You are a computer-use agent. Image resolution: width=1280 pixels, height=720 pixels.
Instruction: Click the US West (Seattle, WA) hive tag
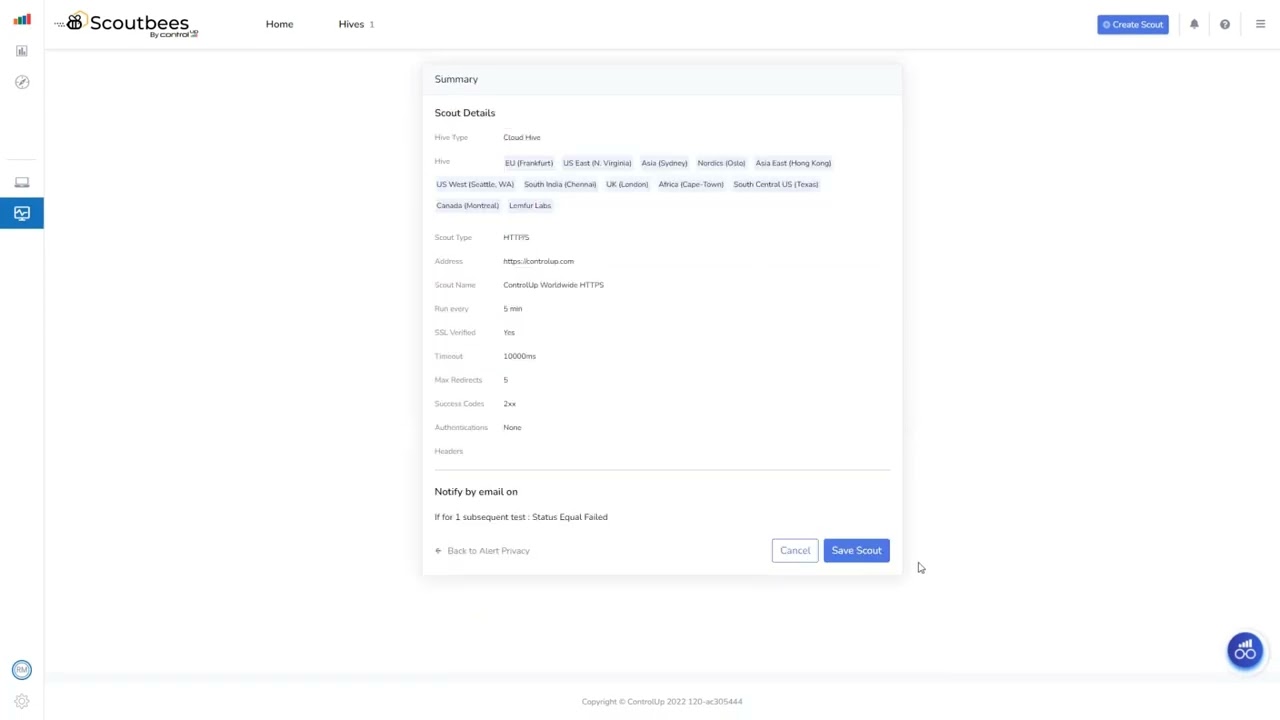[x=475, y=184]
